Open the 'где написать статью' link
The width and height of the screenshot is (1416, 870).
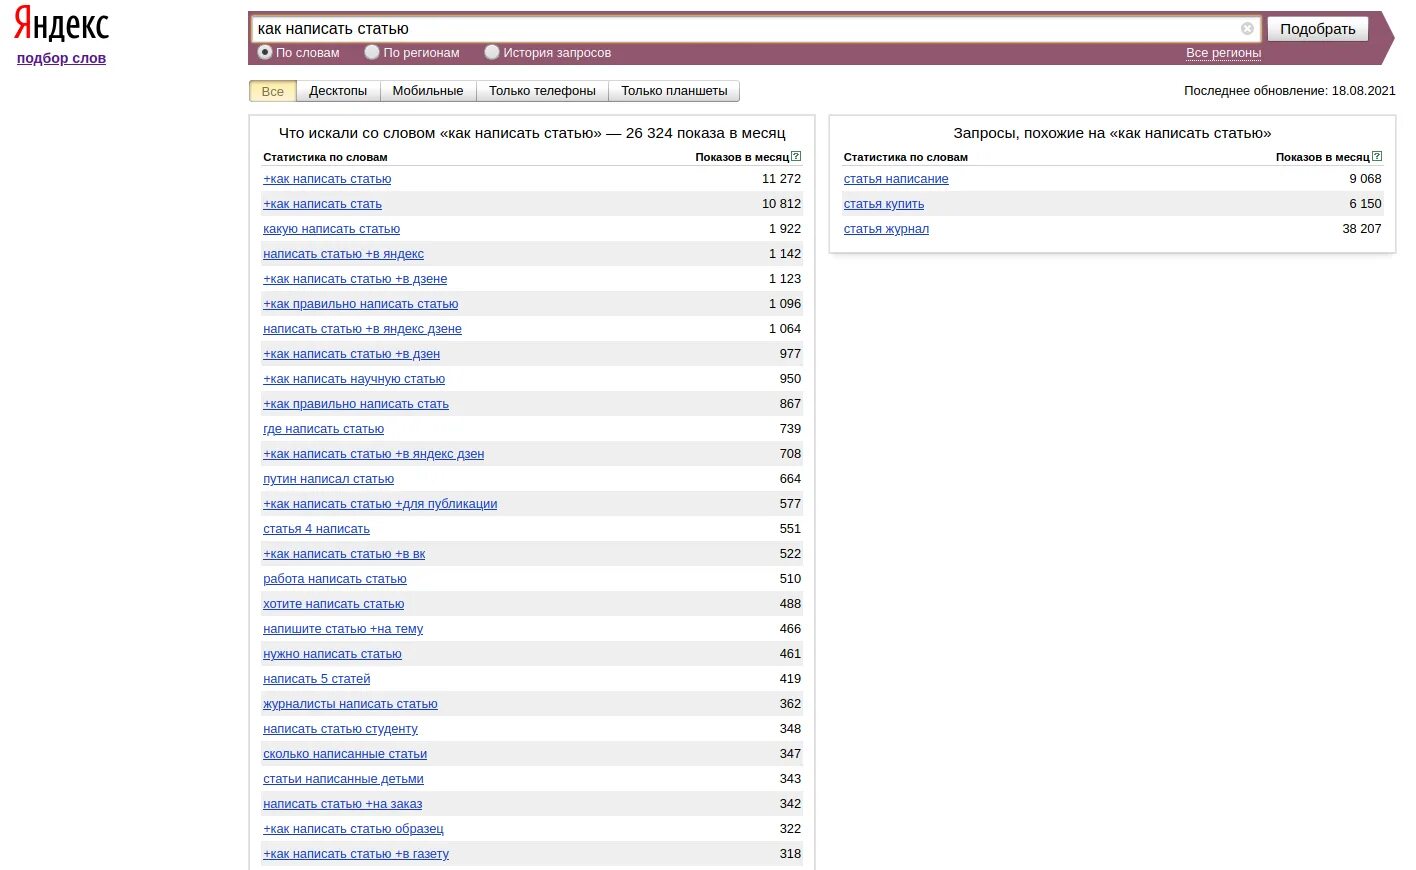point(323,429)
